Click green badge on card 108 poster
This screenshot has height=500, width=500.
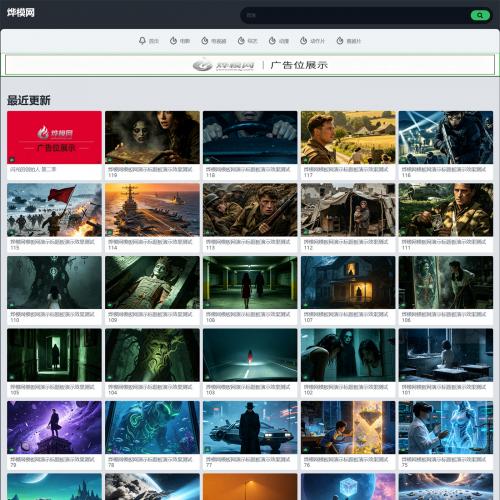click(x=208, y=304)
